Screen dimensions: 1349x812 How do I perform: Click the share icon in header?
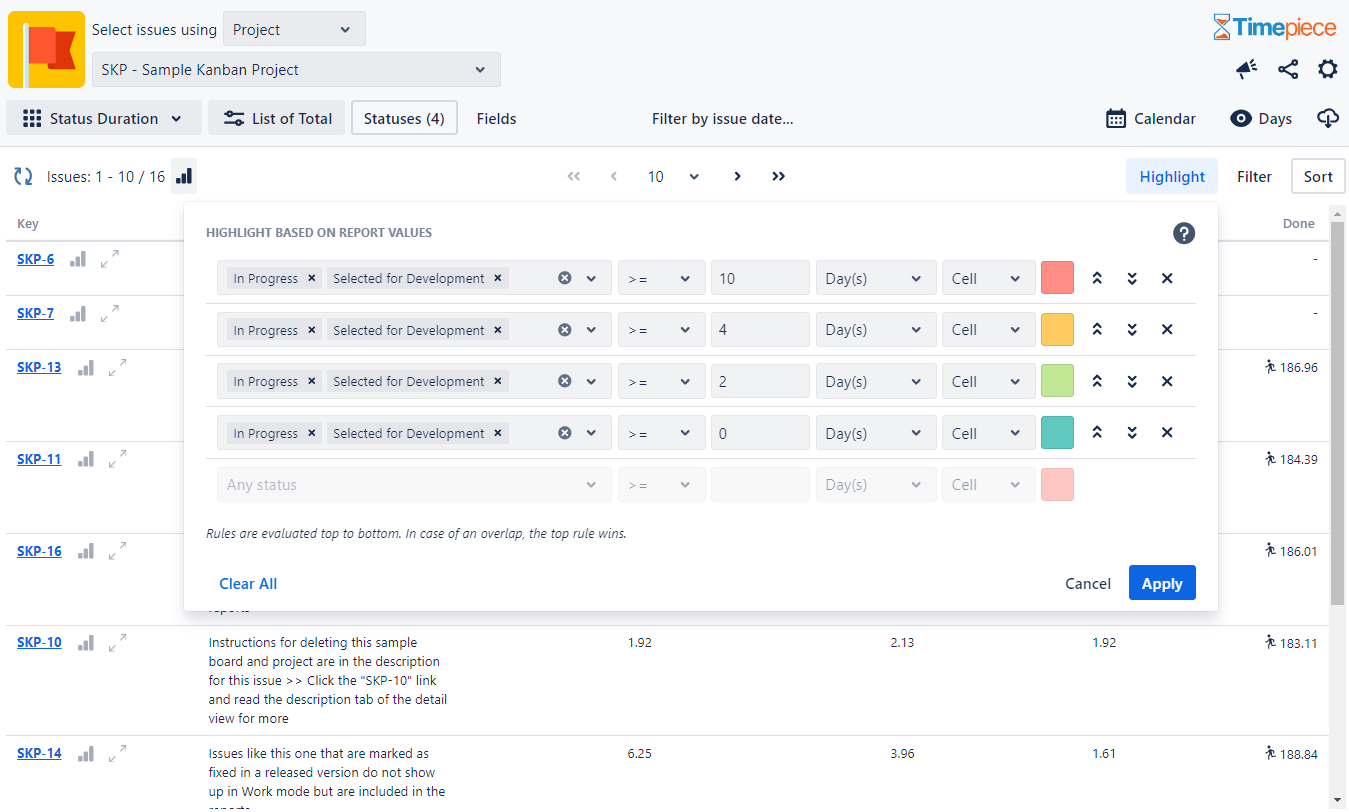(x=1288, y=69)
